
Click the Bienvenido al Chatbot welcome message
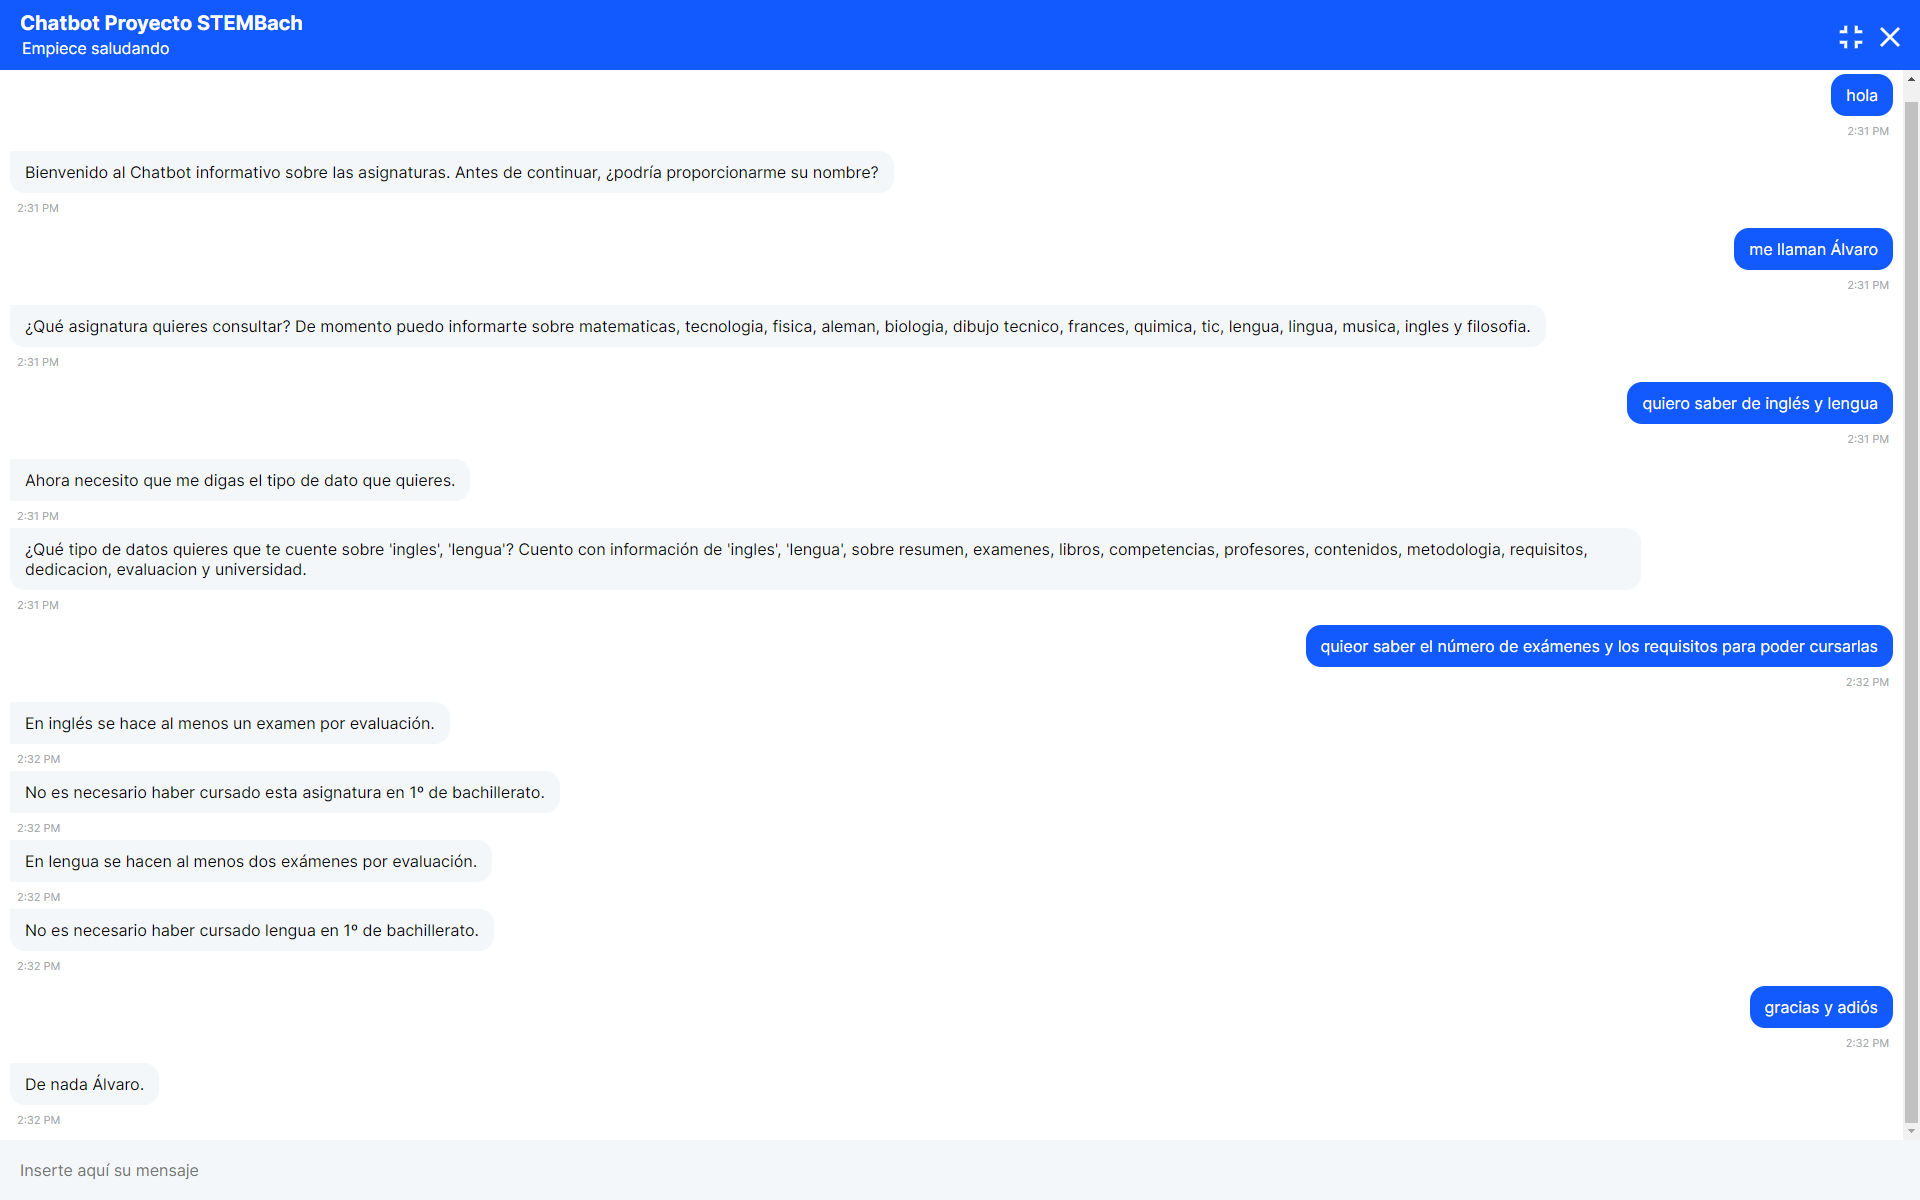click(x=451, y=172)
